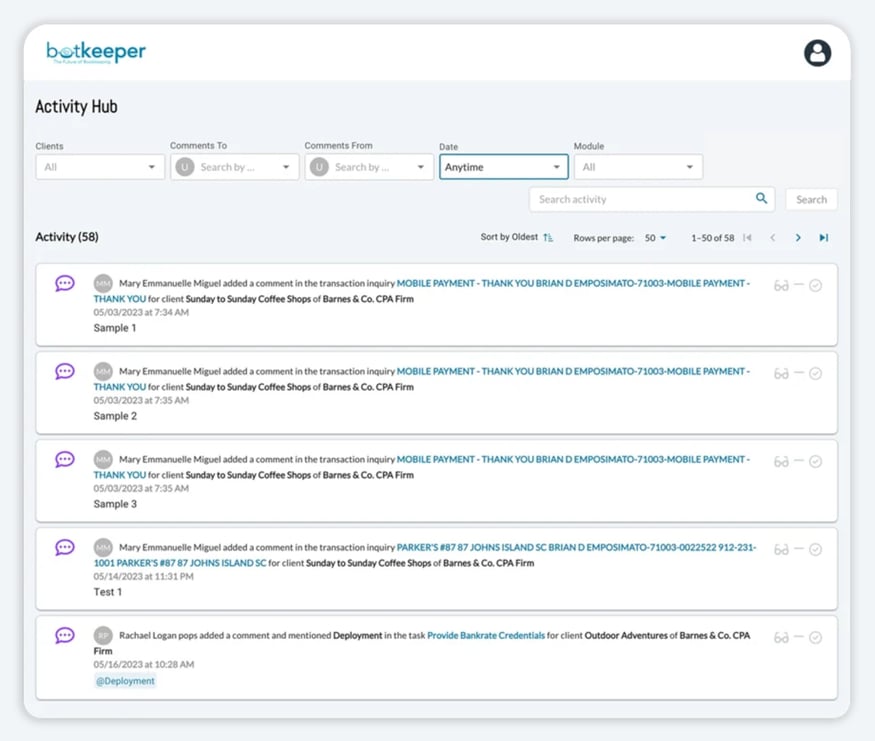Click into the Search activity field
This screenshot has width=875, height=741.
[x=640, y=199]
